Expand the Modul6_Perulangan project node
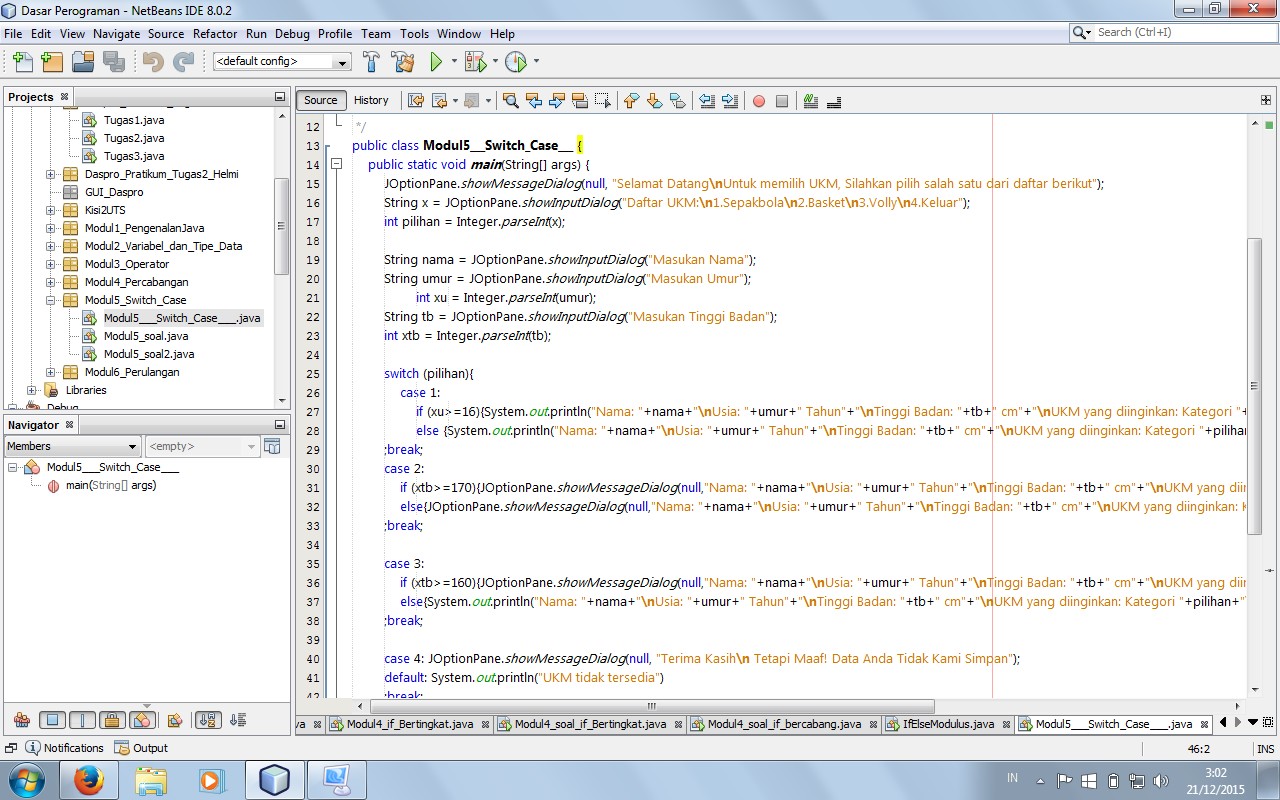Screen dimensions: 1280x800 51,372
